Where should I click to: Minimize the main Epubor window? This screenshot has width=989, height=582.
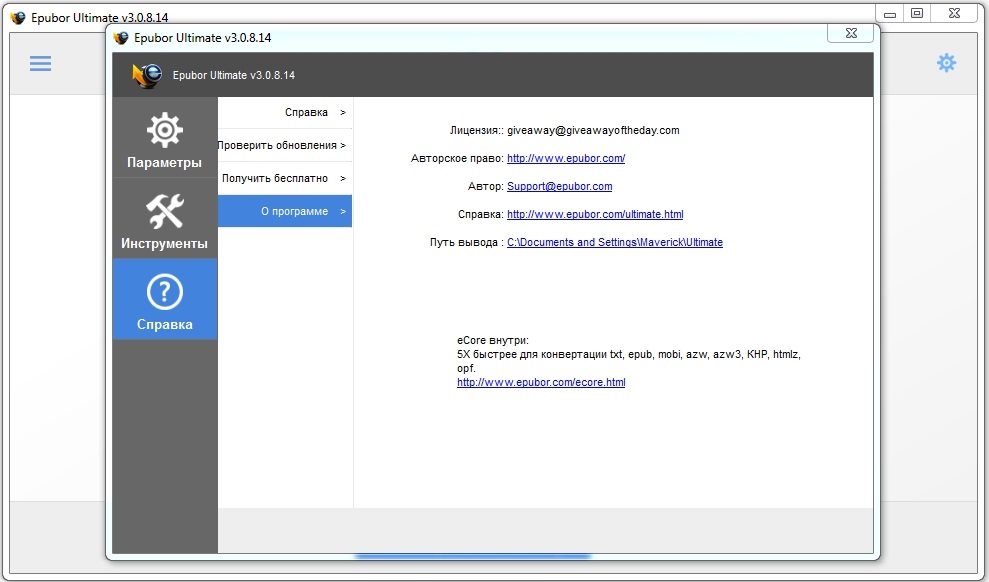click(x=890, y=14)
